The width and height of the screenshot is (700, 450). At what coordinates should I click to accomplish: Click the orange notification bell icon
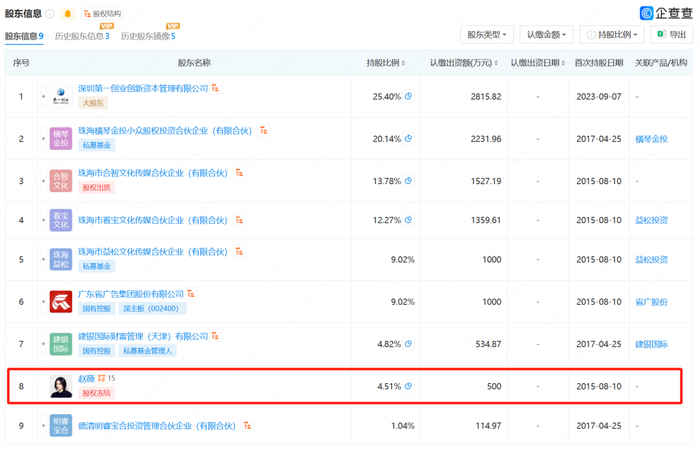67,13
